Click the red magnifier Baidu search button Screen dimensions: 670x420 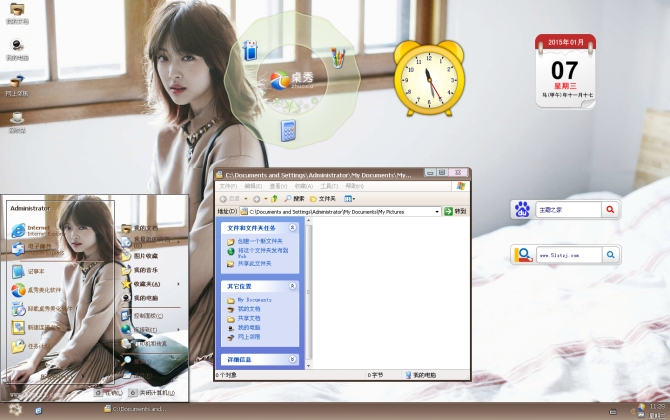(610, 209)
